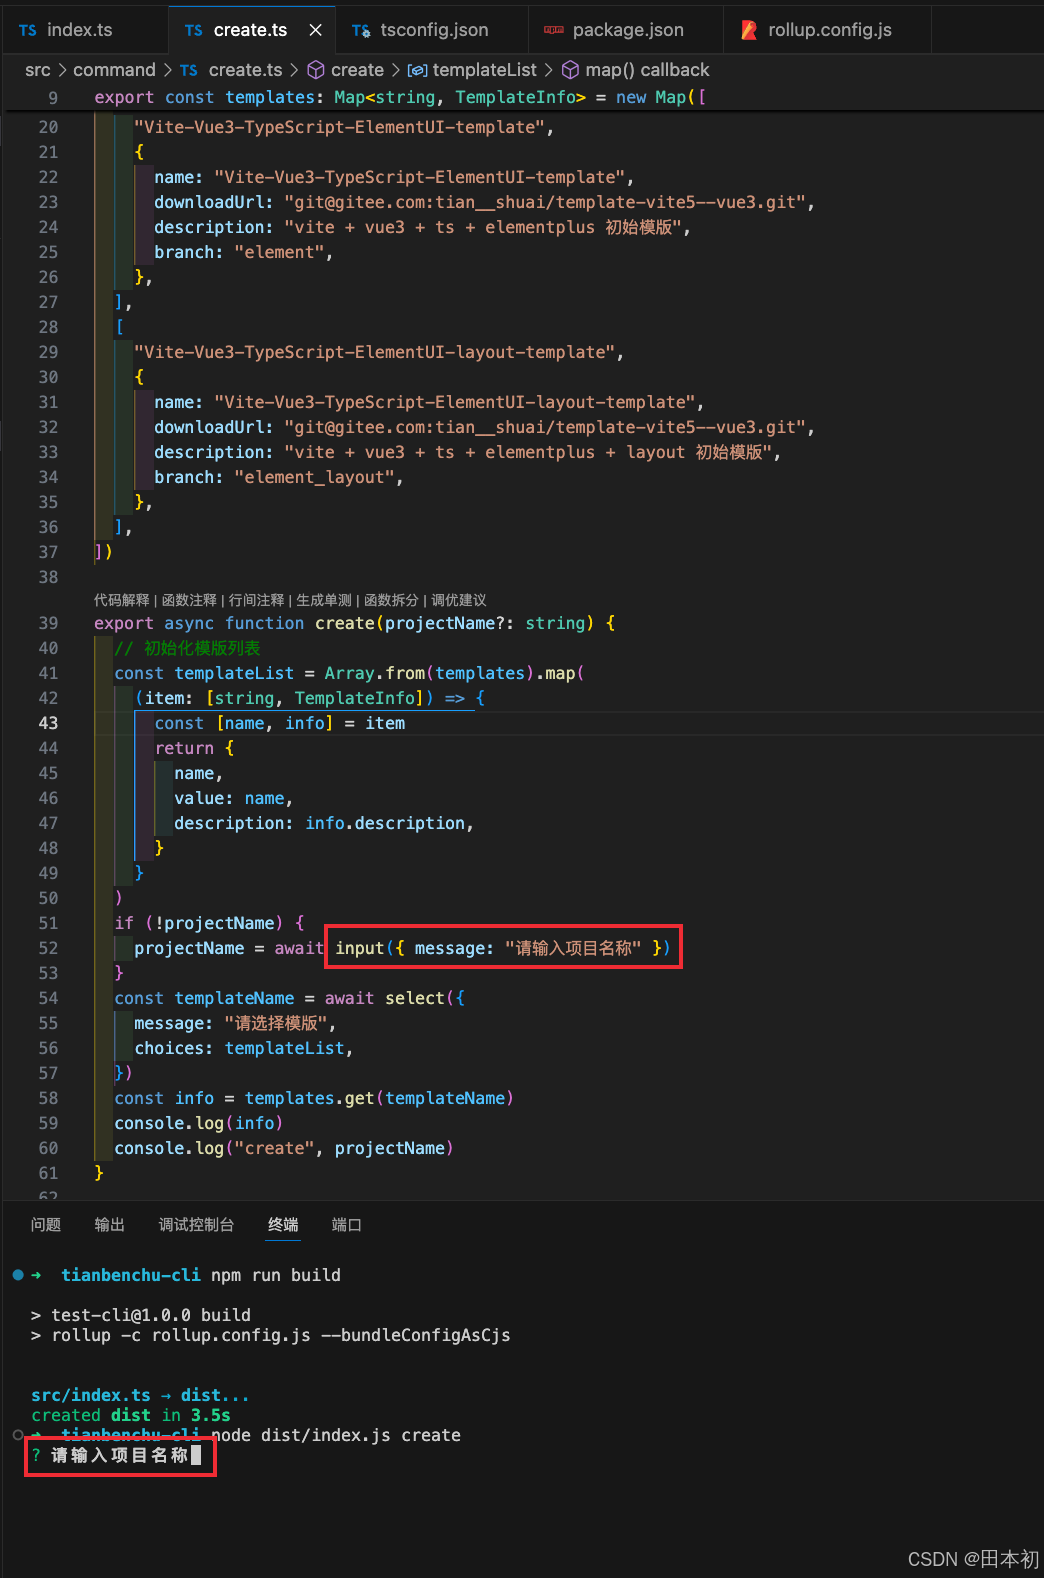The height and width of the screenshot is (1578, 1044).
Task: Click the 代码解释 code lens action
Action: click(x=121, y=600)
